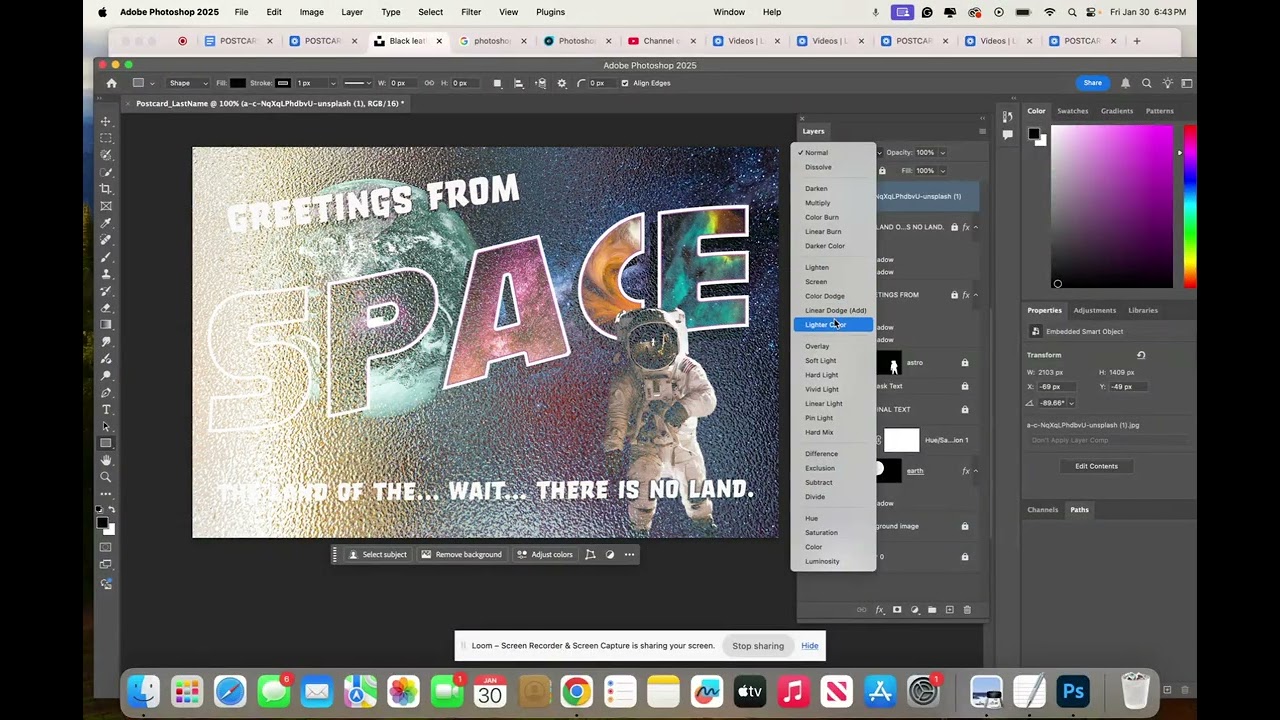Click the hue slider in Color panel
Screen dimensions: 1280x720
1190,207
